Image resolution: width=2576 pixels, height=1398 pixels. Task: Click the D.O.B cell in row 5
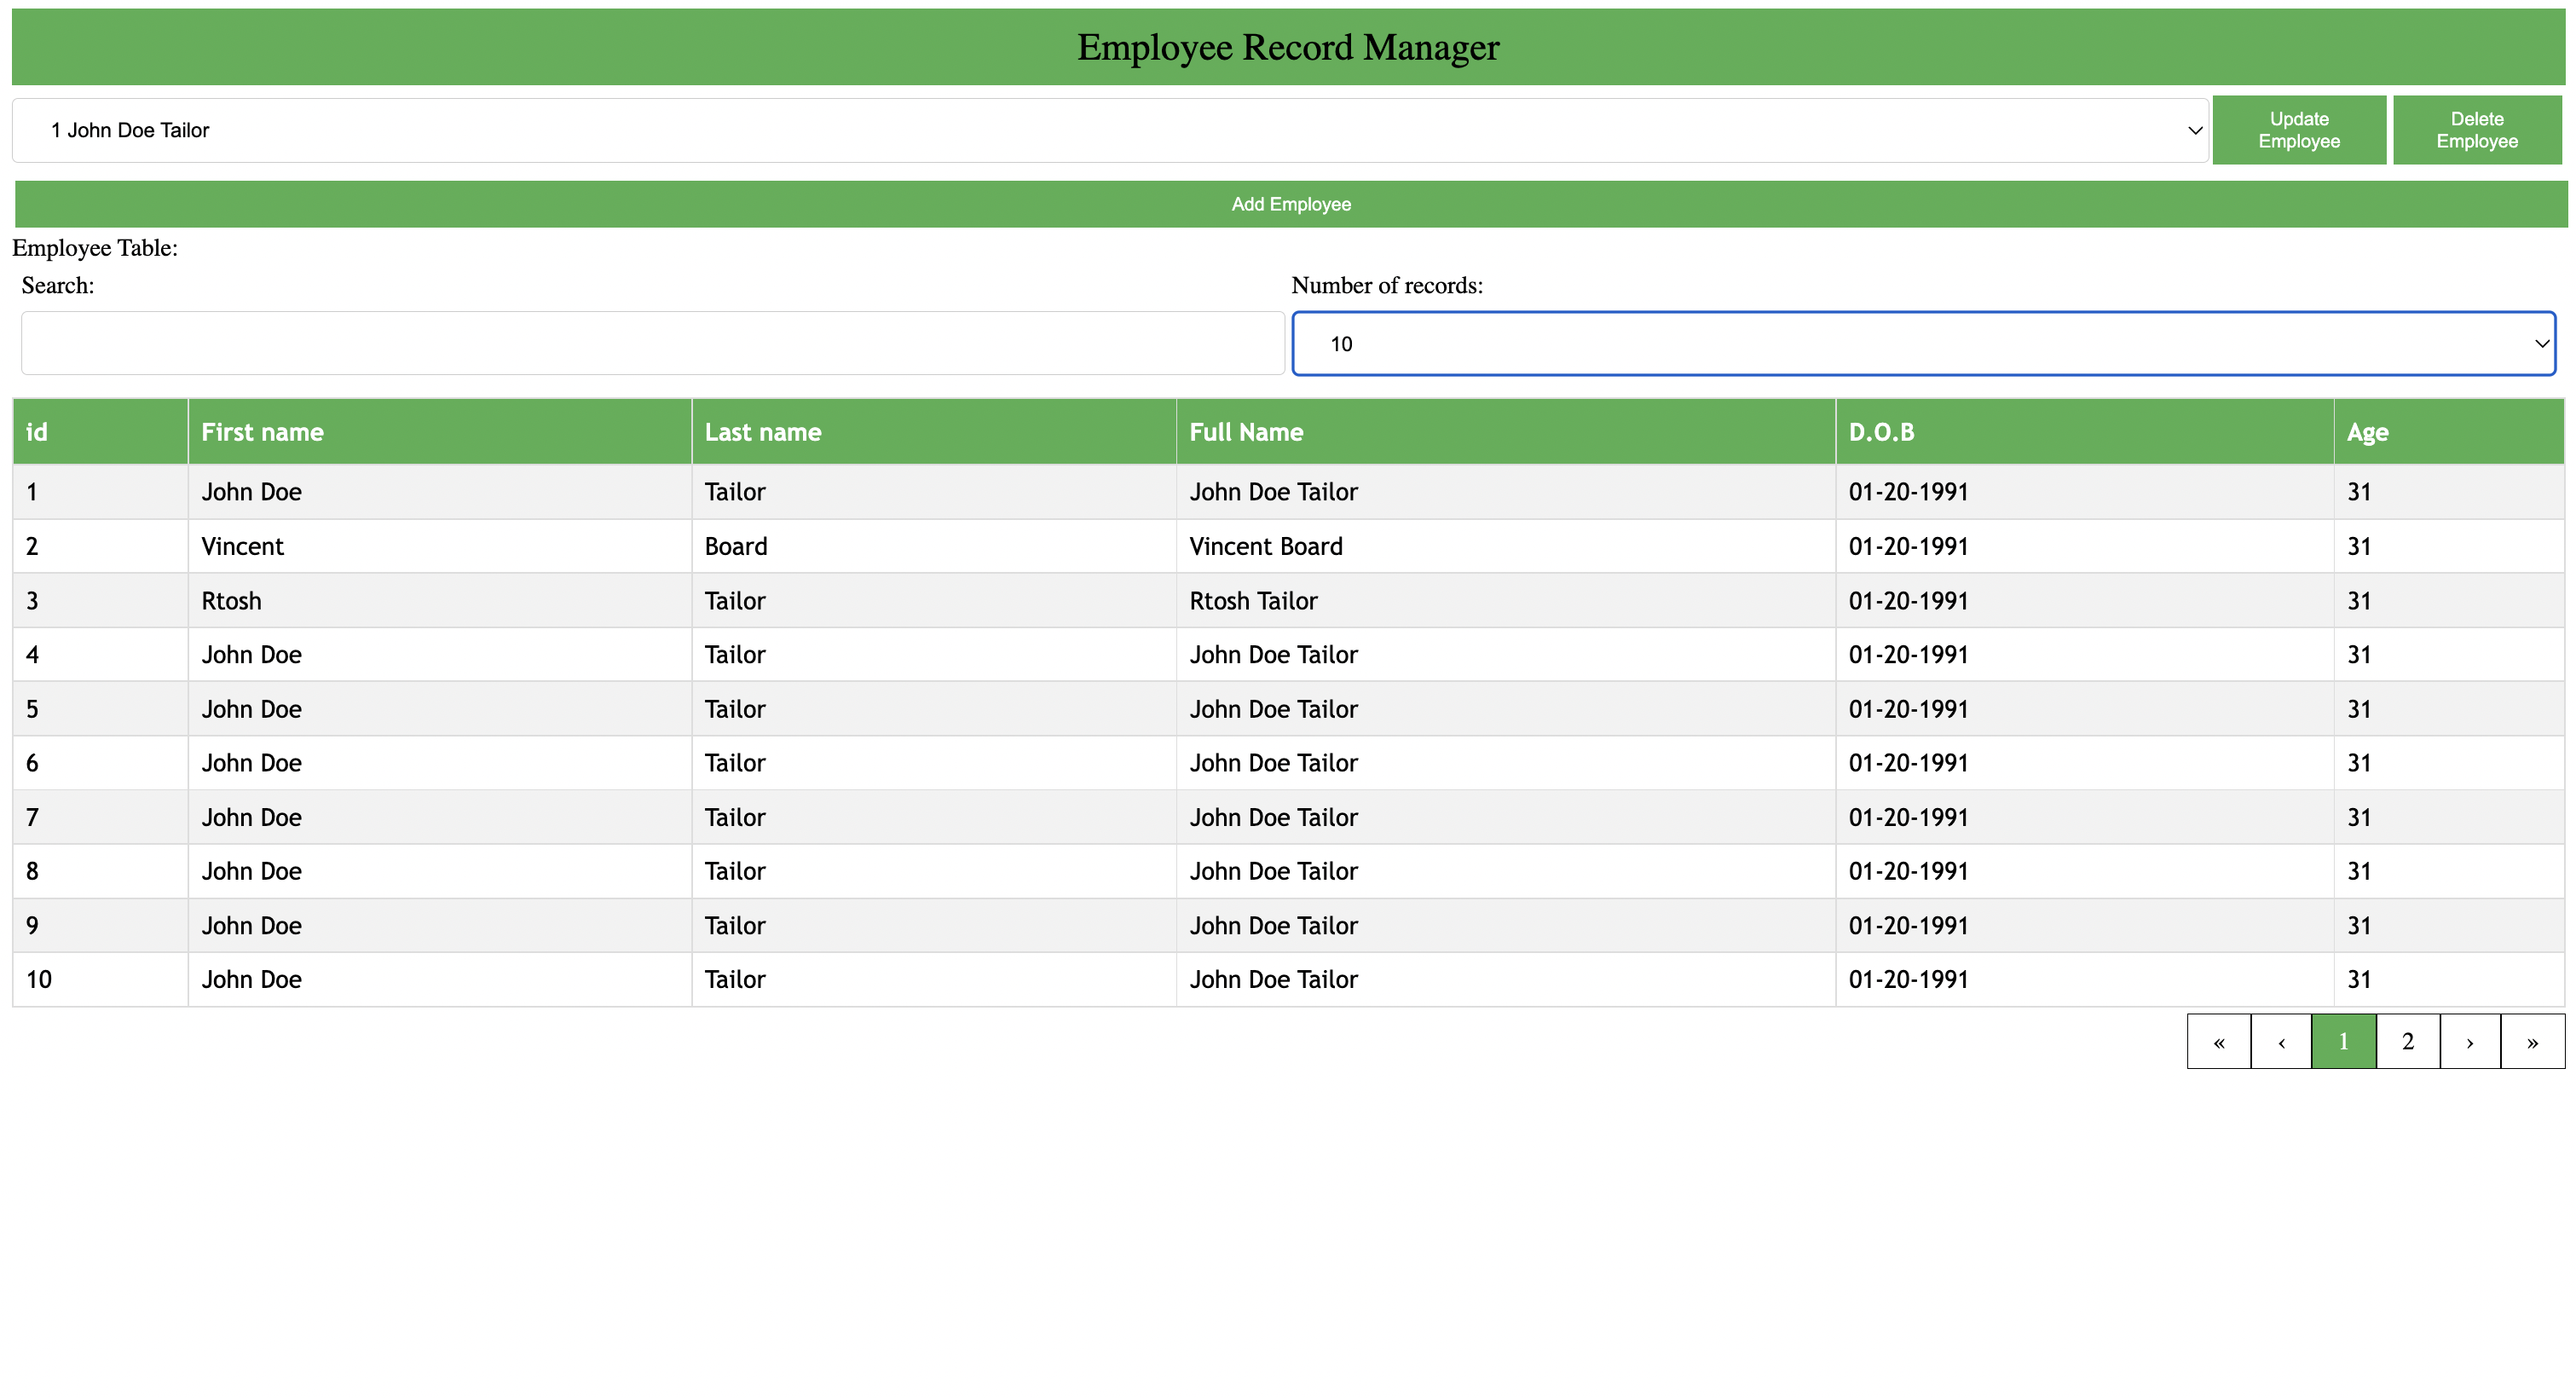pyautogui.click(x=2085, y=709)
